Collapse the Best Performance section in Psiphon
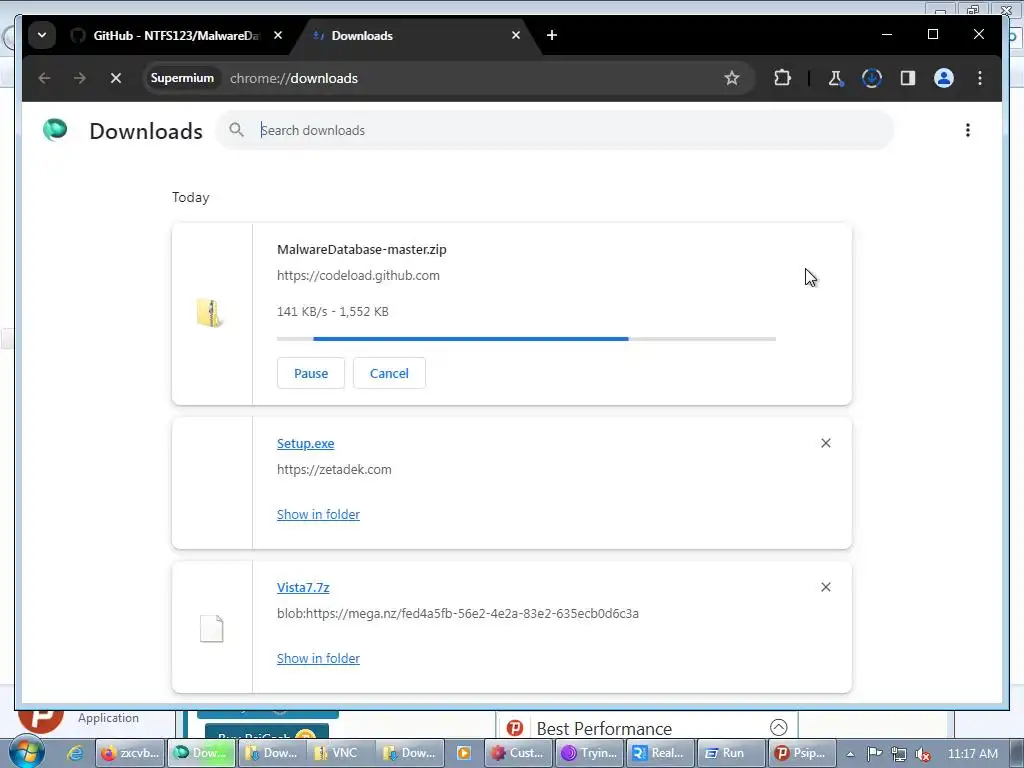Screen dimensions: 1024x768 tap(778, 727)
